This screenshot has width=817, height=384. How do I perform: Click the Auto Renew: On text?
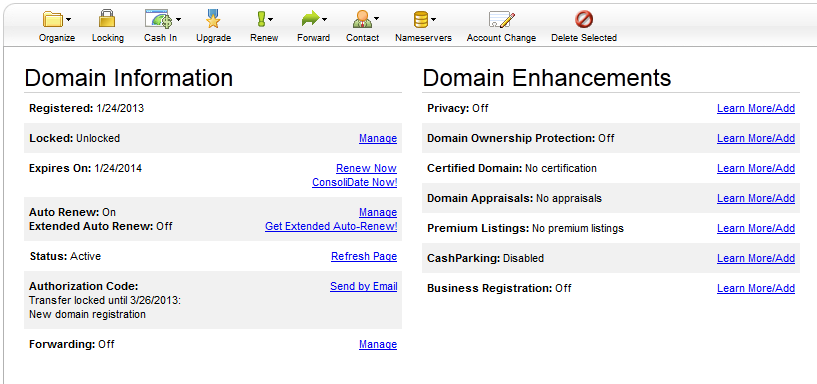point(72,213)
